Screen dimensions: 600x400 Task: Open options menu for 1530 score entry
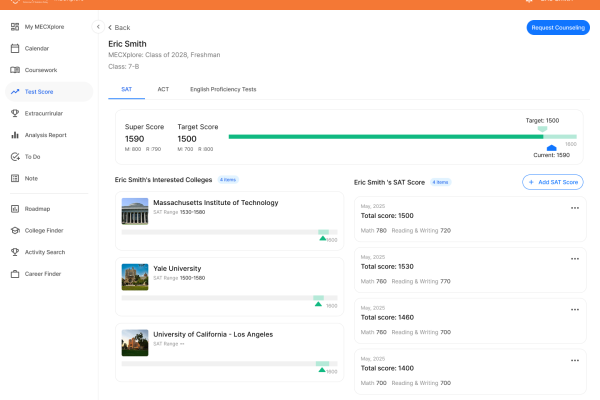coord(575,259)
